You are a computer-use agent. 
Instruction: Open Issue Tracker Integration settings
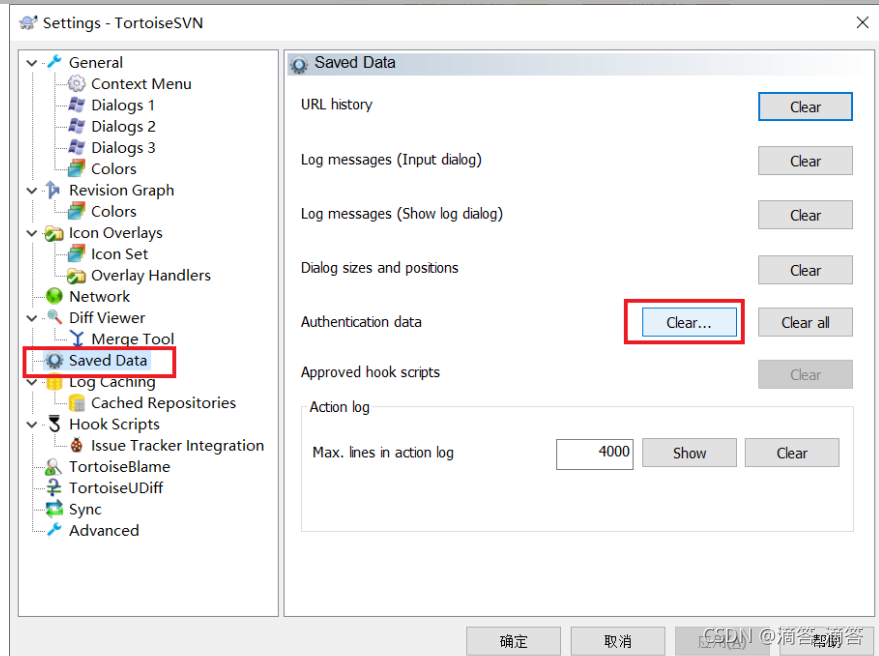(x=177, y=445)
